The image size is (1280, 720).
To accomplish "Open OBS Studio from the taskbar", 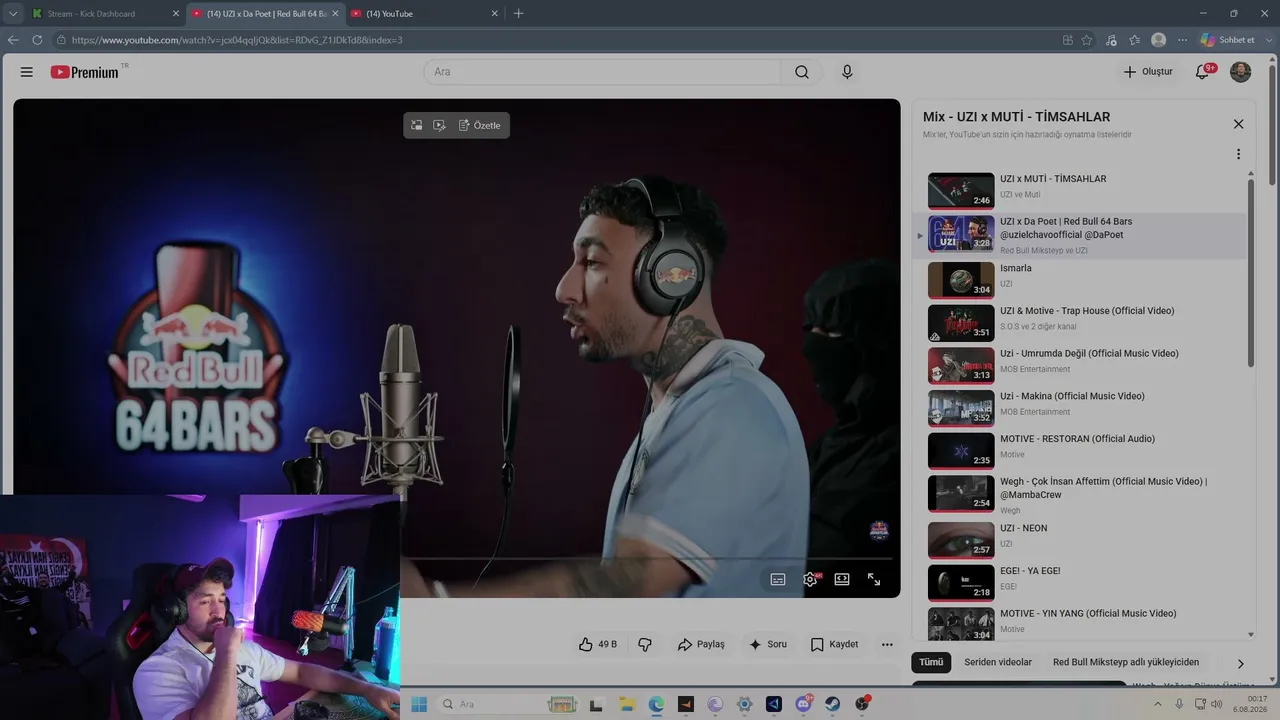I will 862,704.
